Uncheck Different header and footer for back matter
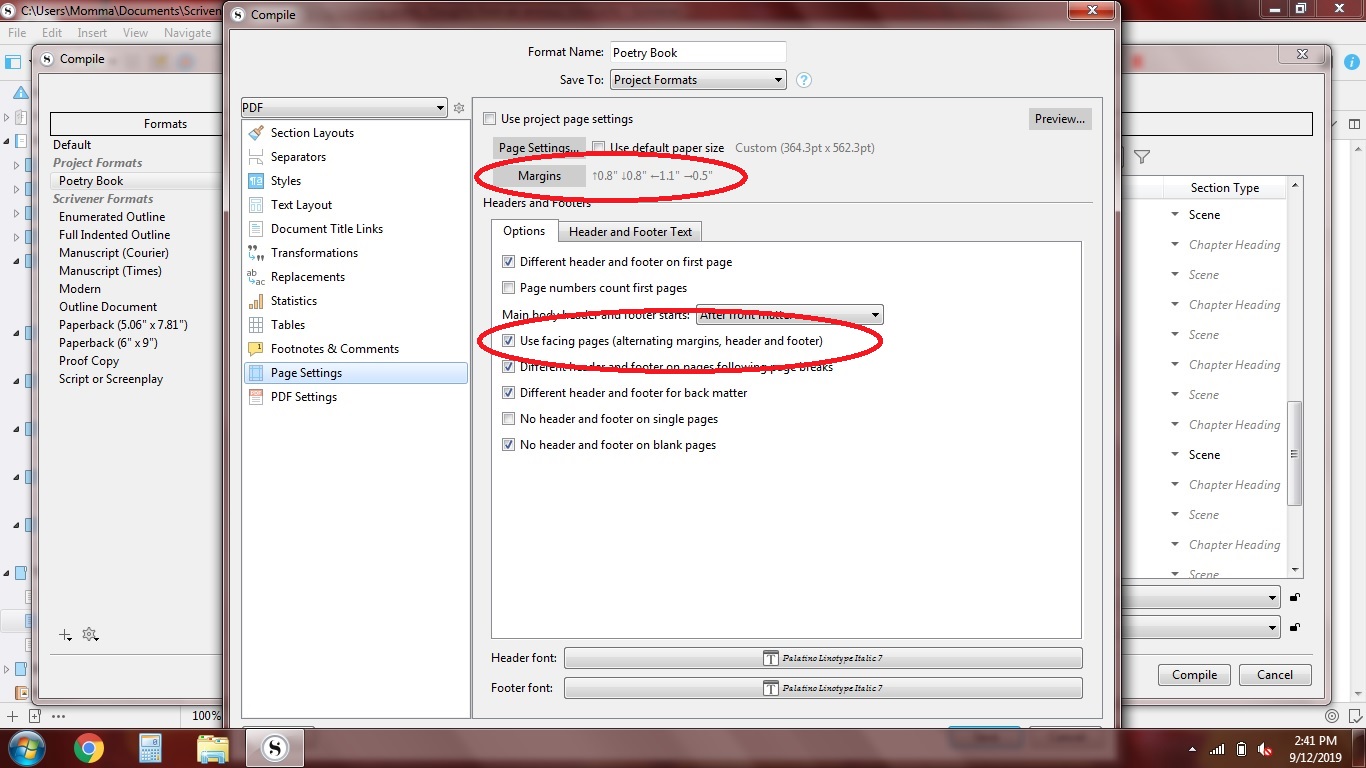Viewport: 1366px width, 768px height. pyautogui.click(x=509, y=393)
